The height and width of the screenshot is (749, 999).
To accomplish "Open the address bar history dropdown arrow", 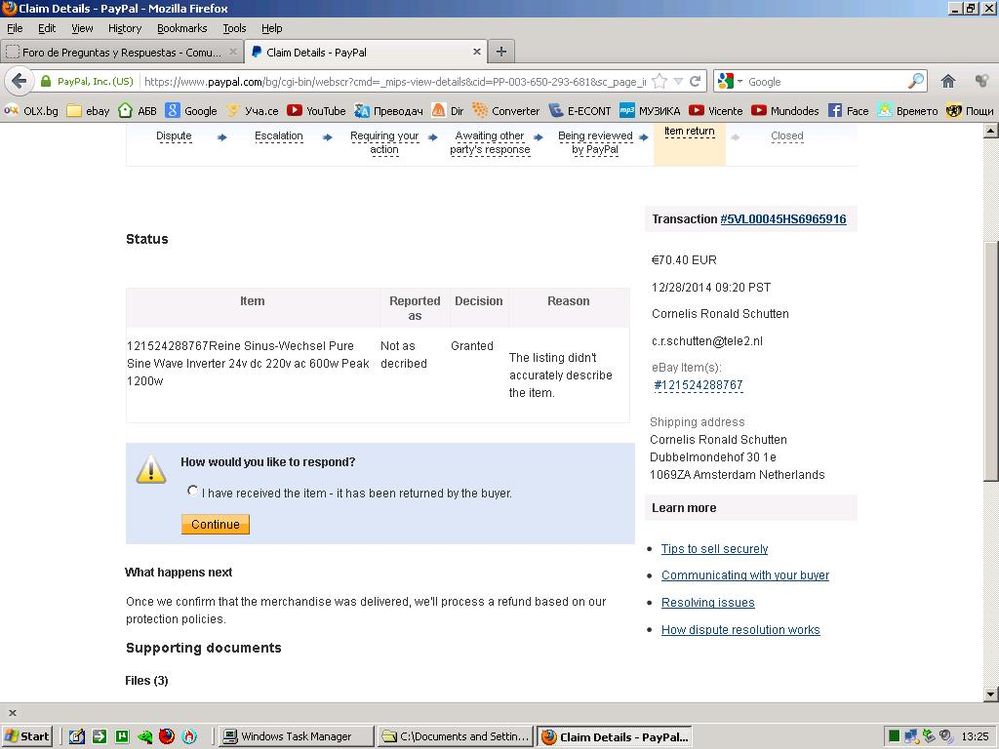I will [x=679, y=82].
